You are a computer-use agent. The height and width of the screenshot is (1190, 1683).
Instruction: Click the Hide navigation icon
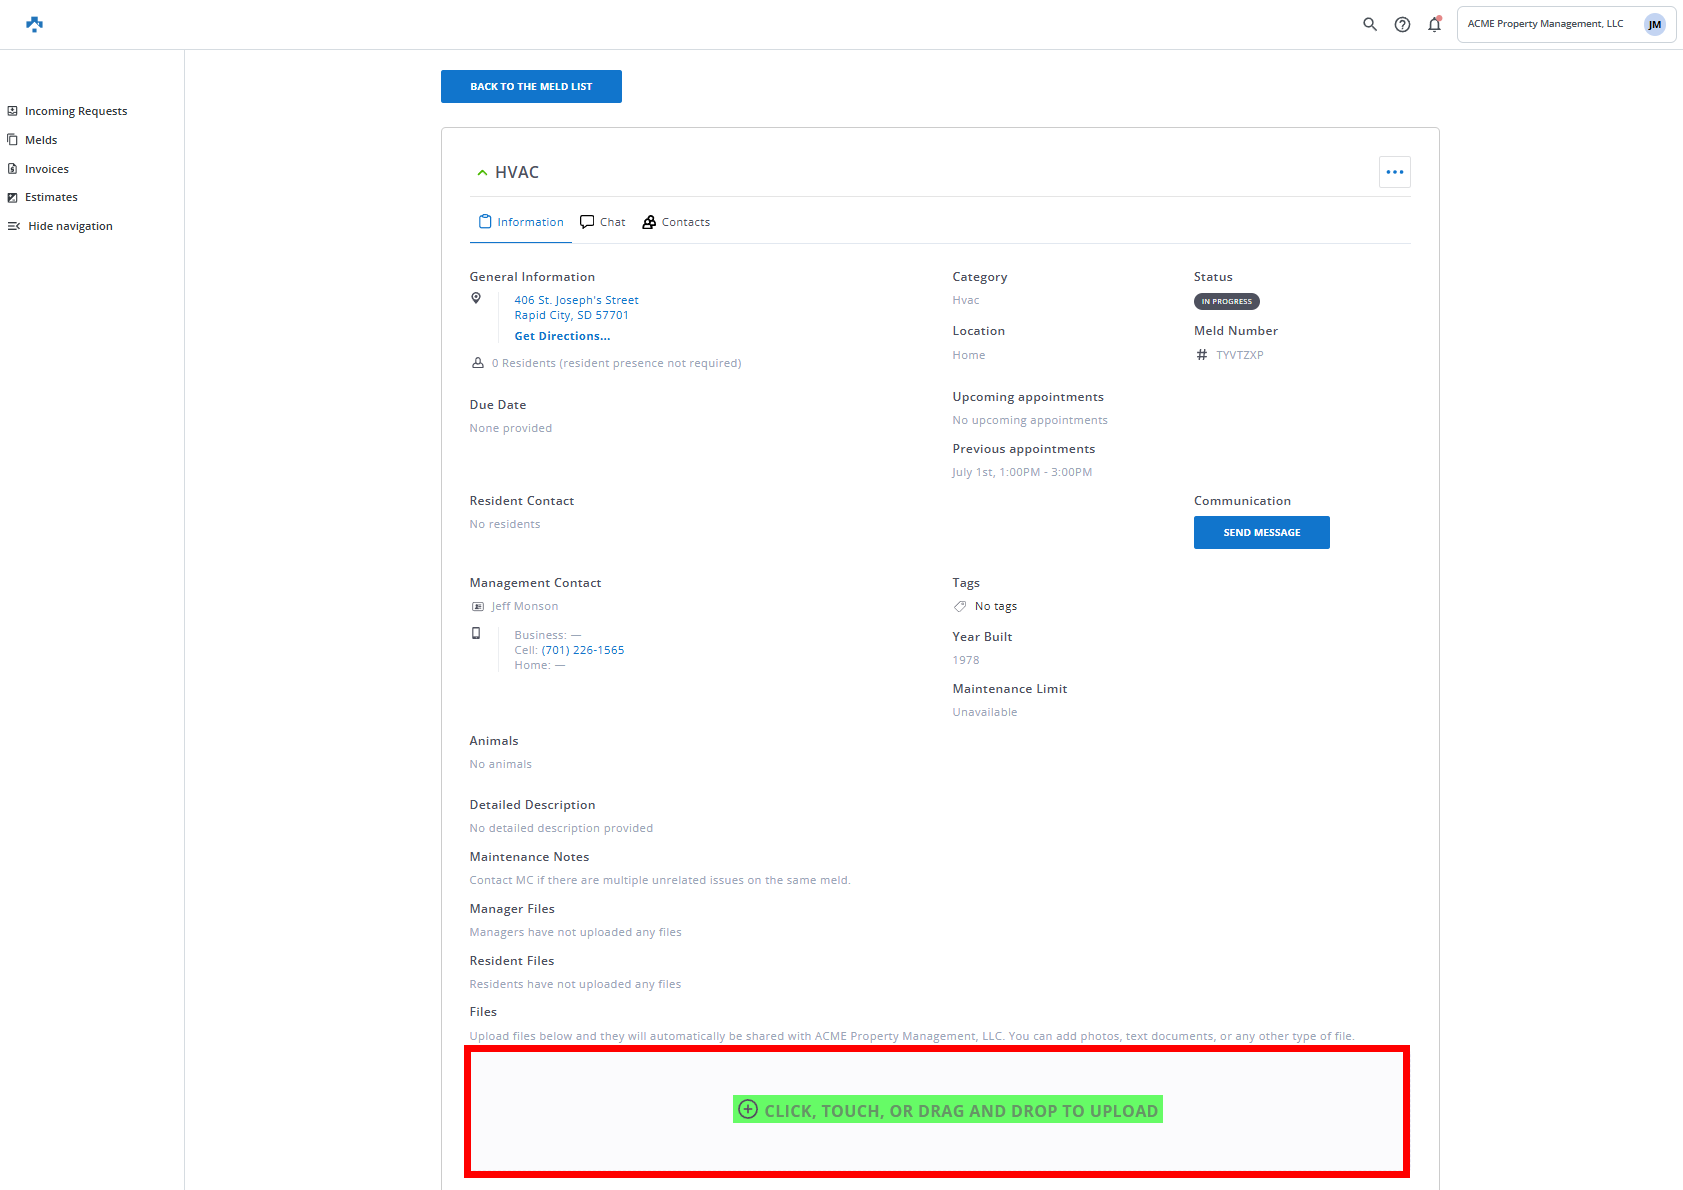click(x=14, y=226)
